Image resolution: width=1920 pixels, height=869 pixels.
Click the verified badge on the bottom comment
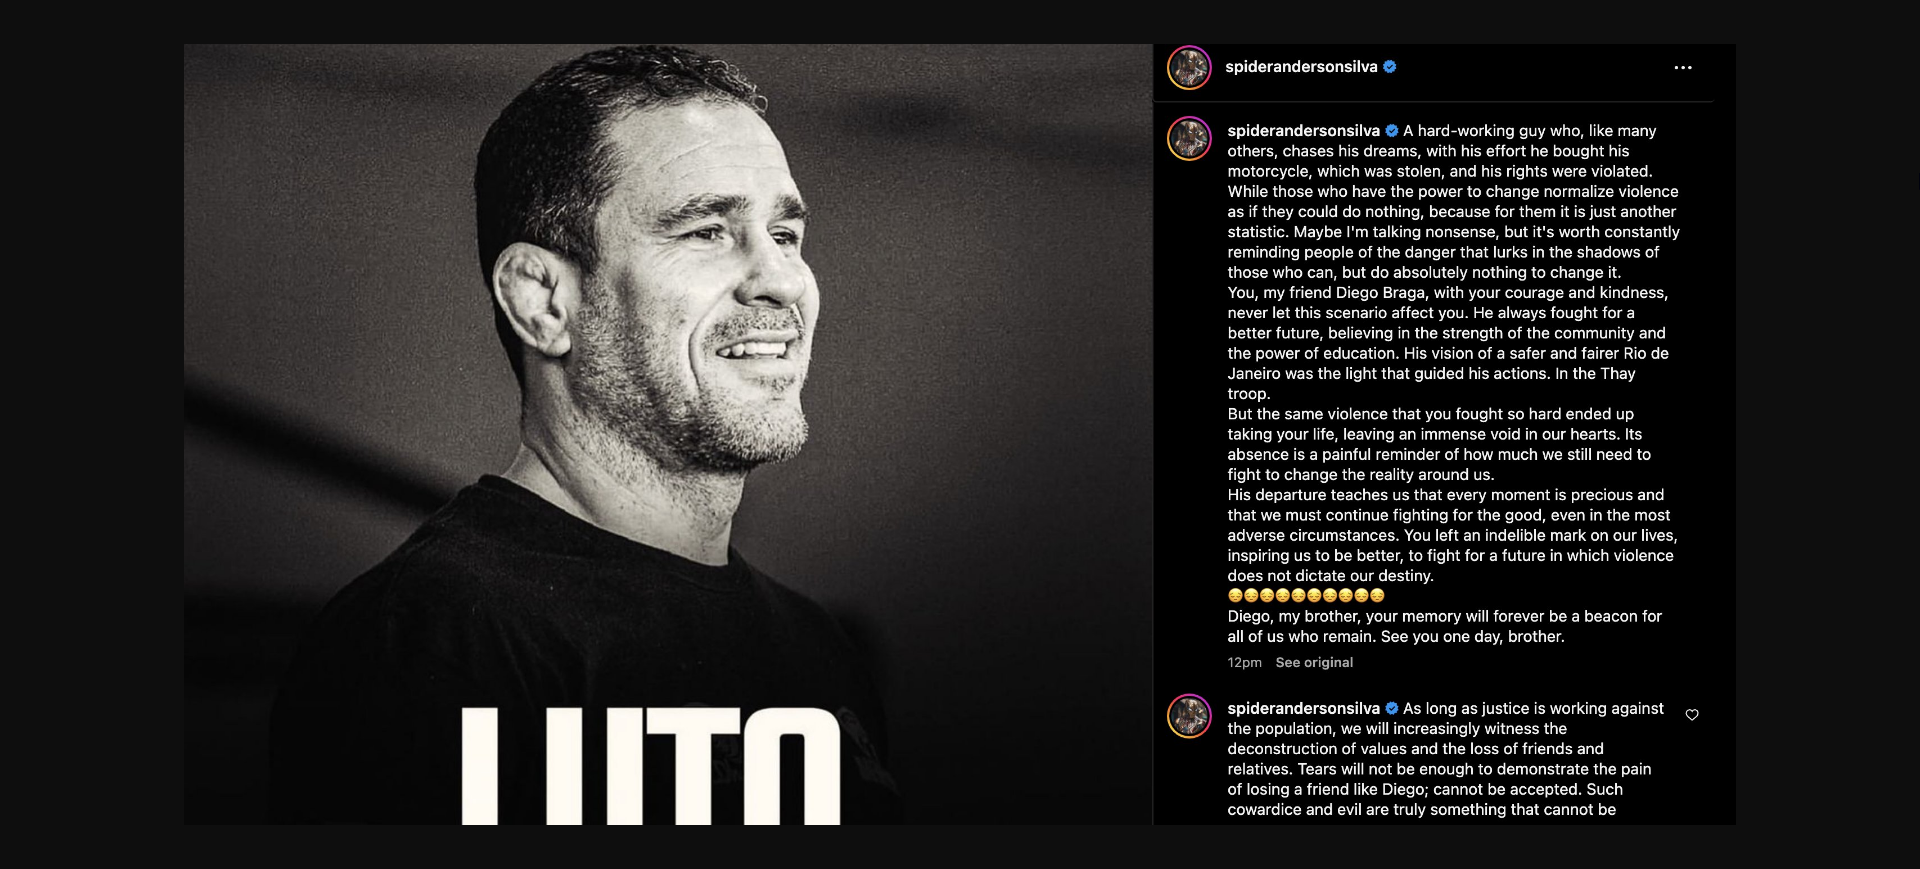(x=1392, y=708)
